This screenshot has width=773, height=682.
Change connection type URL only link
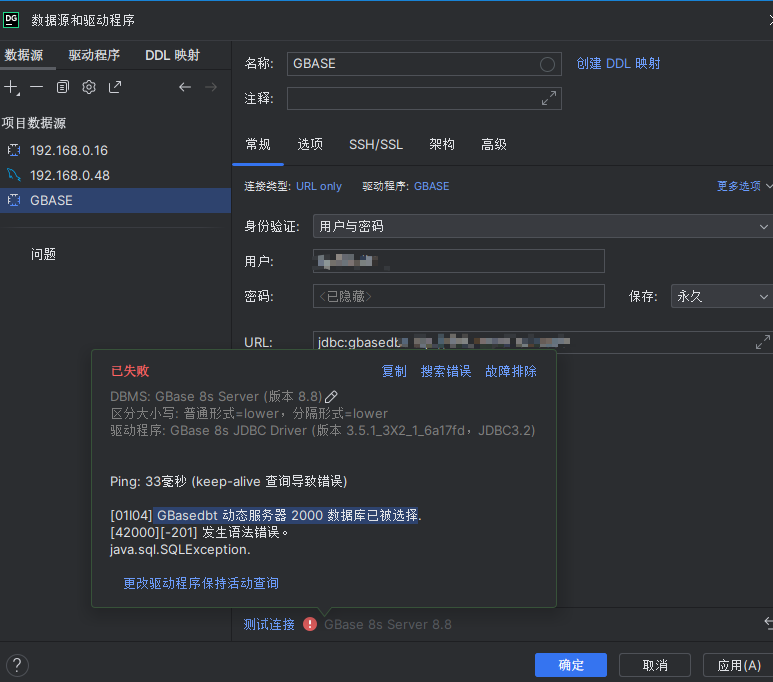tap(318, 186)
